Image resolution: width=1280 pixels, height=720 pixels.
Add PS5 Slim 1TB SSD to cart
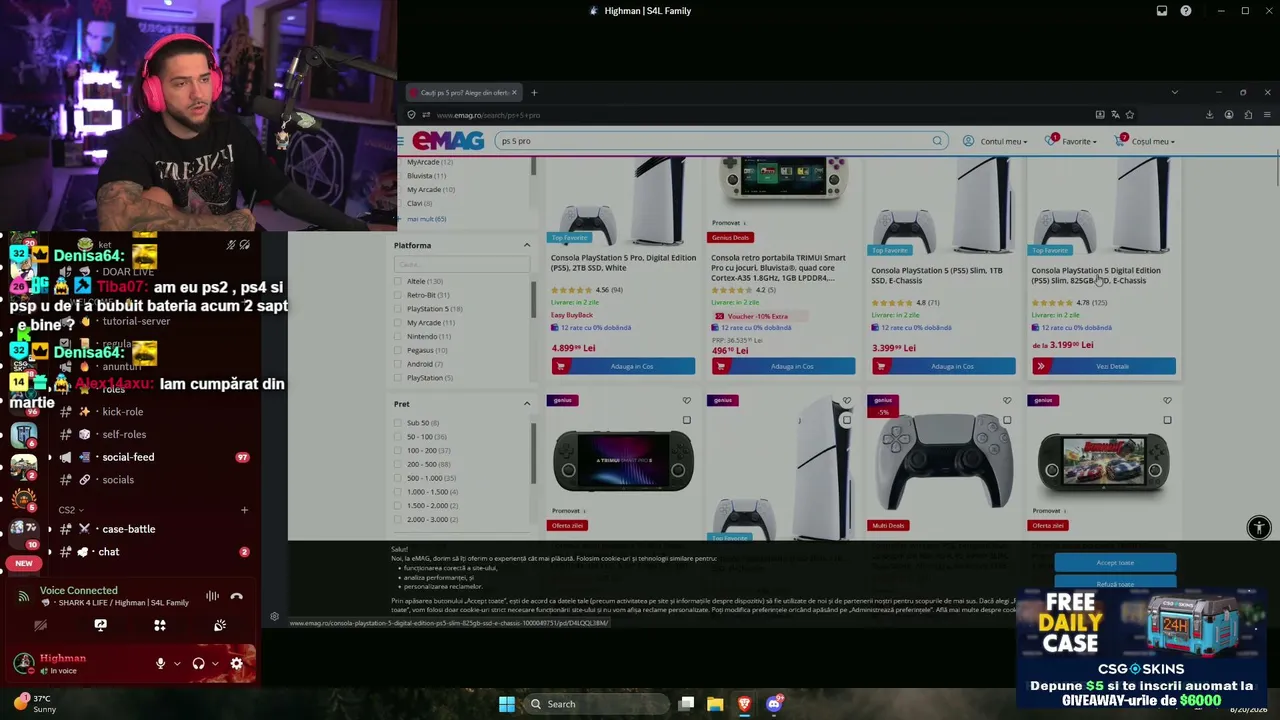point(943,366)
